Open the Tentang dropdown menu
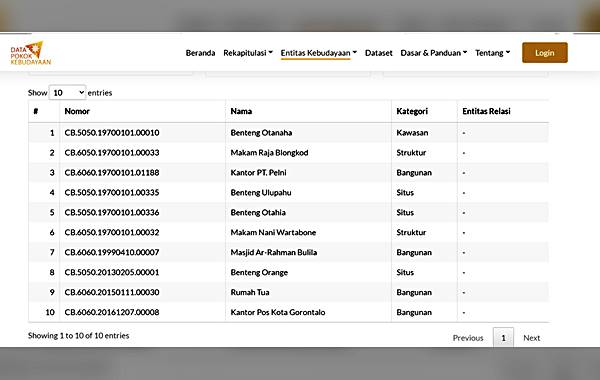 [x=492, y=53]
